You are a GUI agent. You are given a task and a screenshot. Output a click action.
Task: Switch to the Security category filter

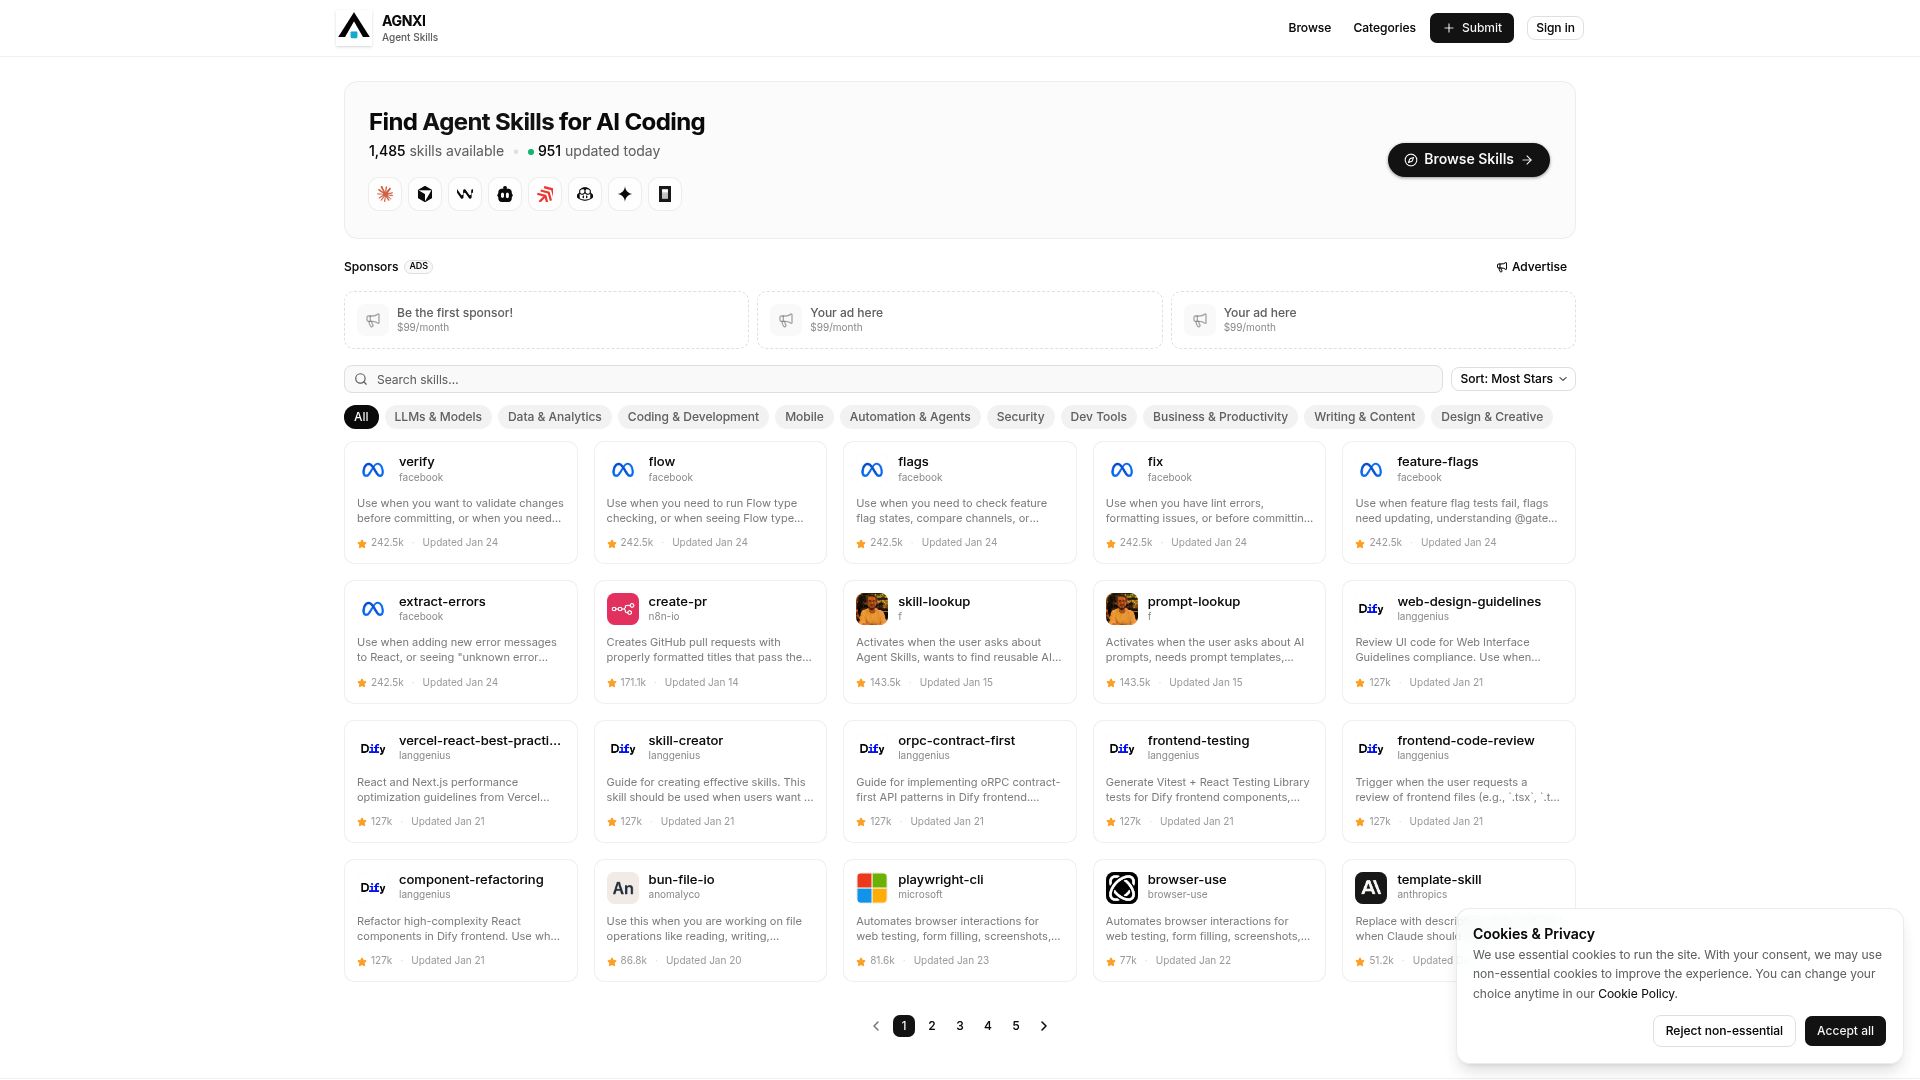[1020, 417]
